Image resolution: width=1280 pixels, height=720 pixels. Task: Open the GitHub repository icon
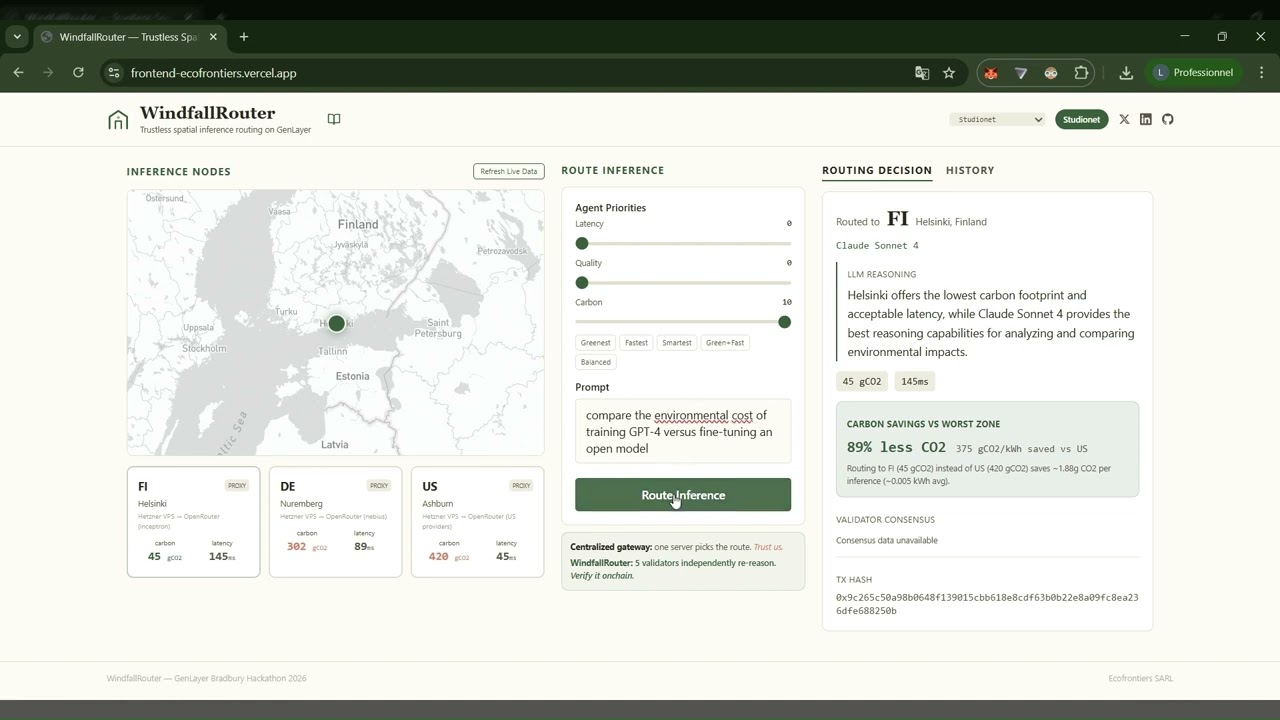pos(1167,119)
